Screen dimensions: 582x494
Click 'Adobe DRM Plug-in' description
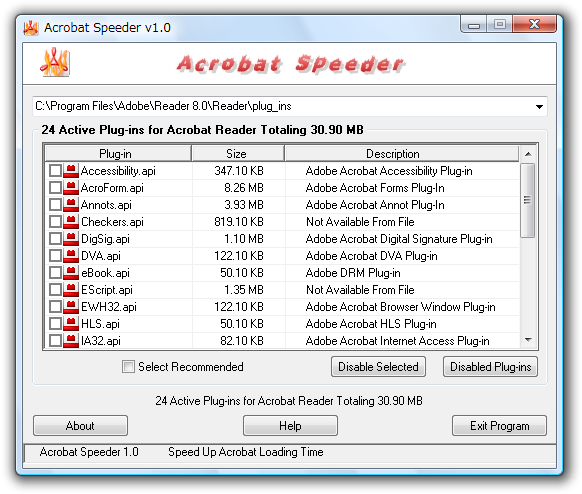pos(353,273)
